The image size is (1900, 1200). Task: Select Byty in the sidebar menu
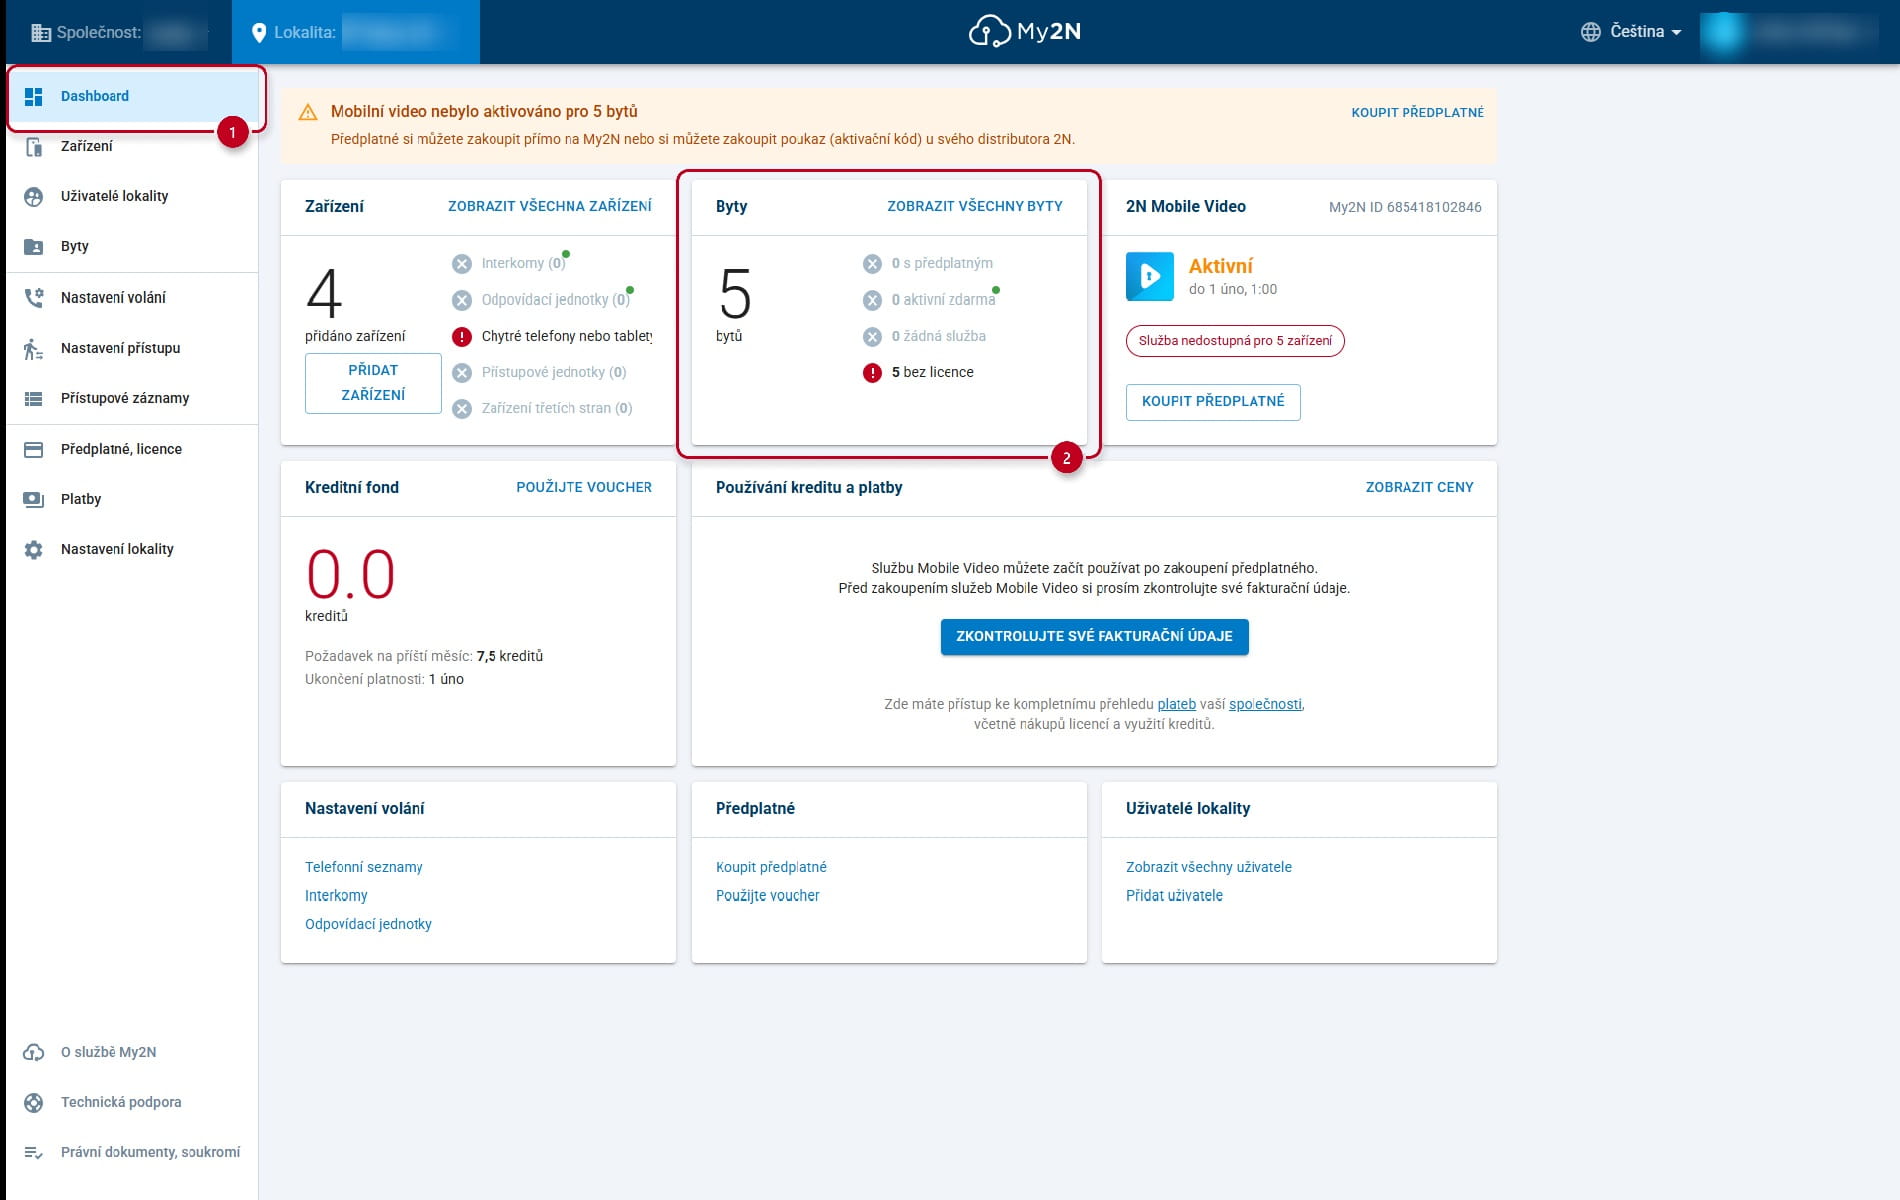(132, 247)
